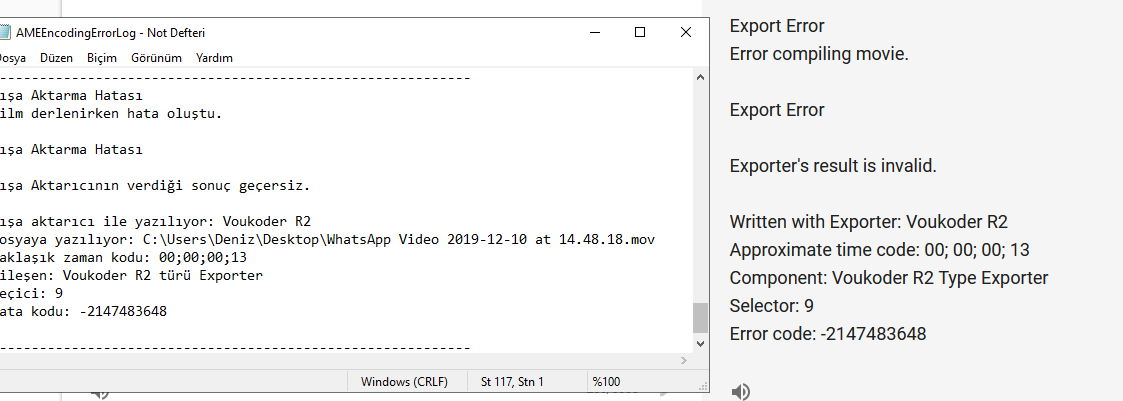Open the Dosya menu

(12, 58)
